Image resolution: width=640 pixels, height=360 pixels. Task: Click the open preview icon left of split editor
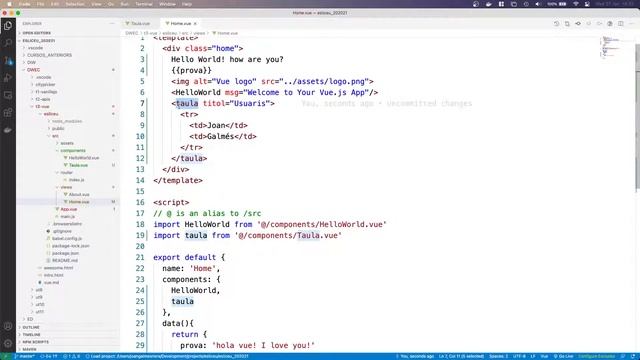(610, 24)
